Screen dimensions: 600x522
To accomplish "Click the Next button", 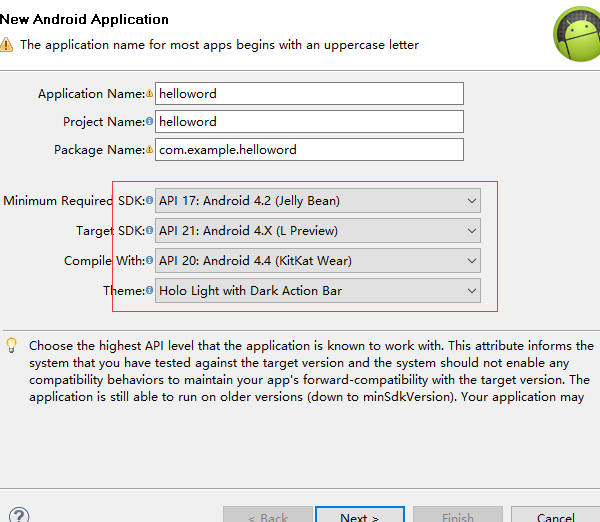I will (x=360, y=514).
